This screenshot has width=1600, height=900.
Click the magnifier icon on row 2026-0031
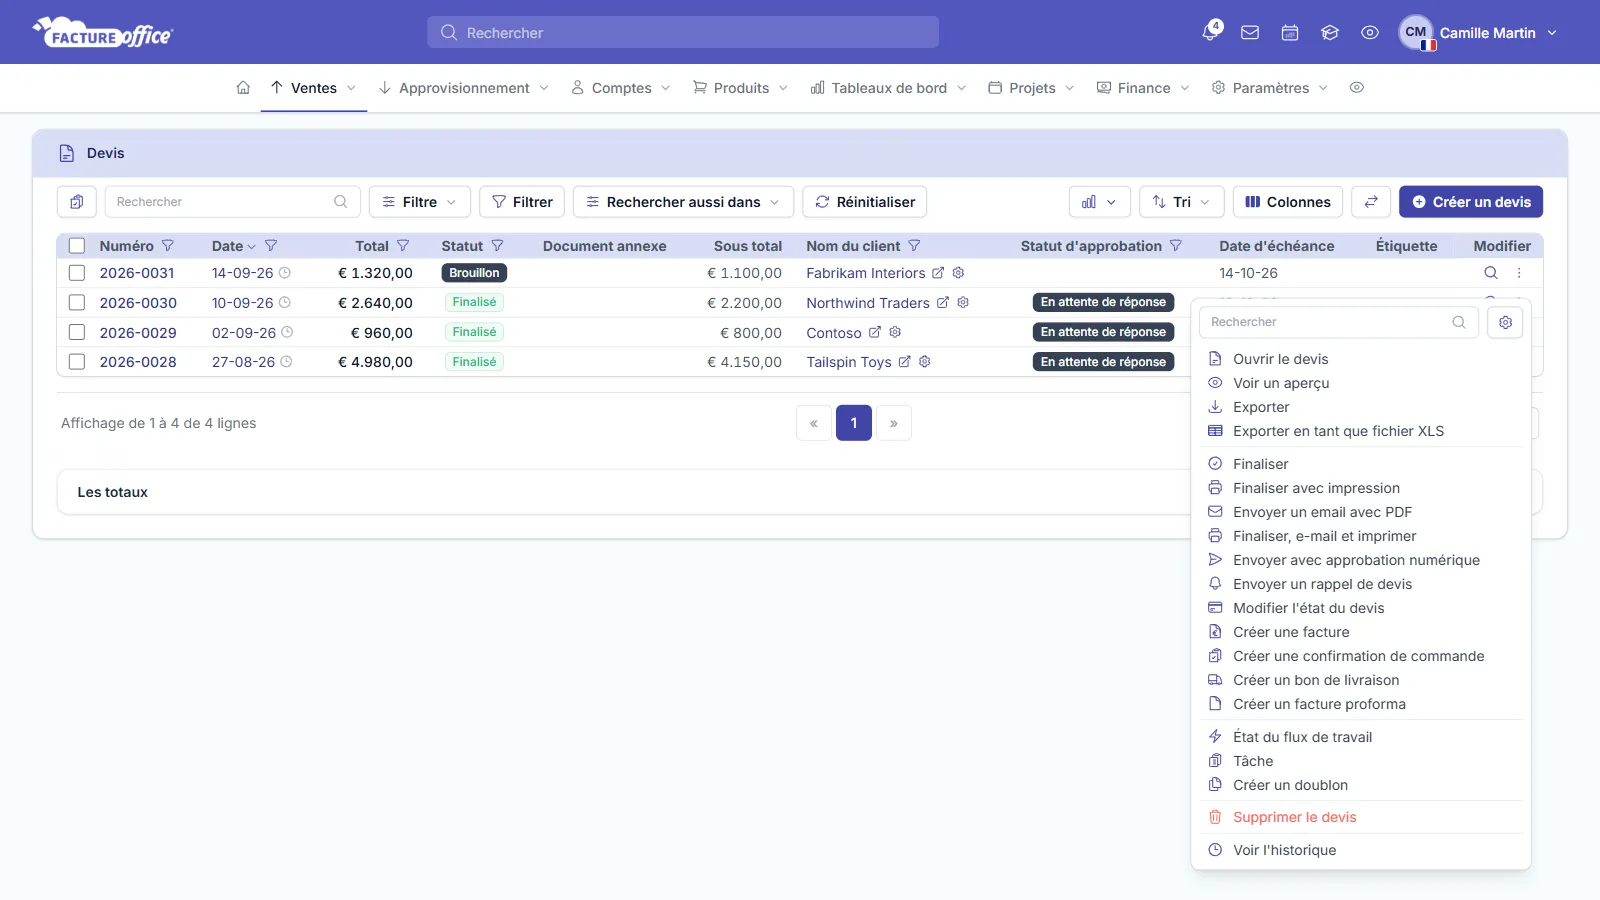pyautogui.click(x=1490, y=273)
